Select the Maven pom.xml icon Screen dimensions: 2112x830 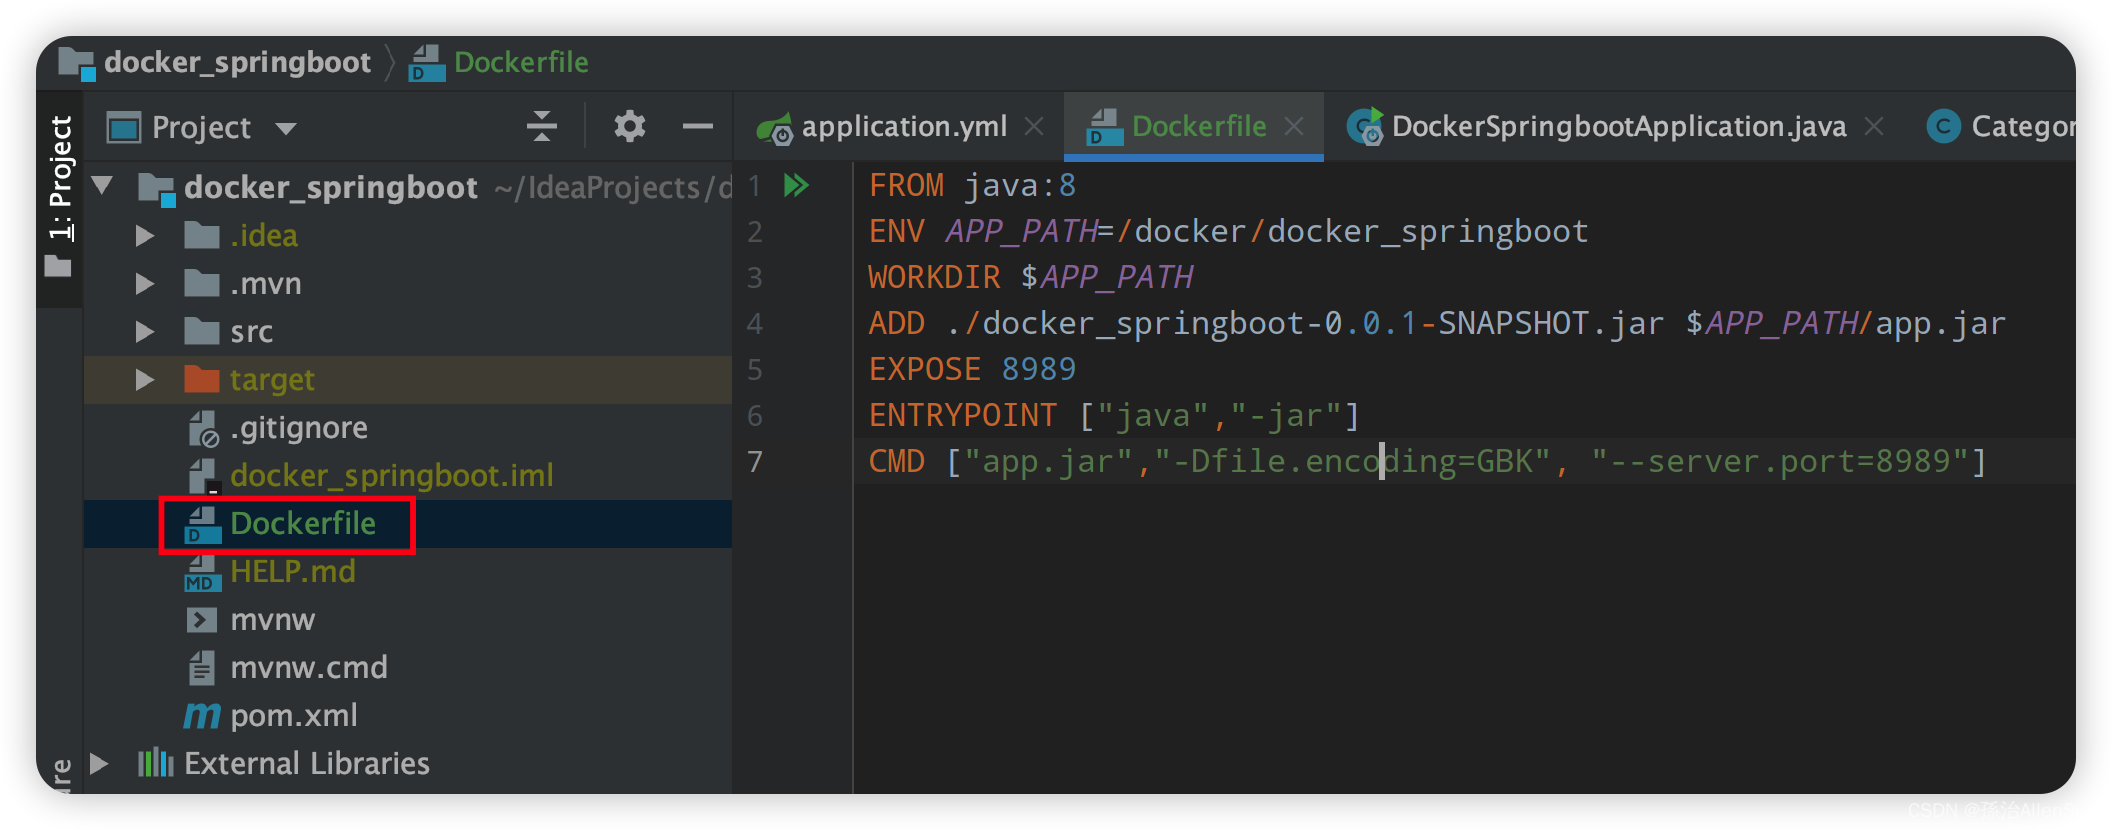click(202, 715)
